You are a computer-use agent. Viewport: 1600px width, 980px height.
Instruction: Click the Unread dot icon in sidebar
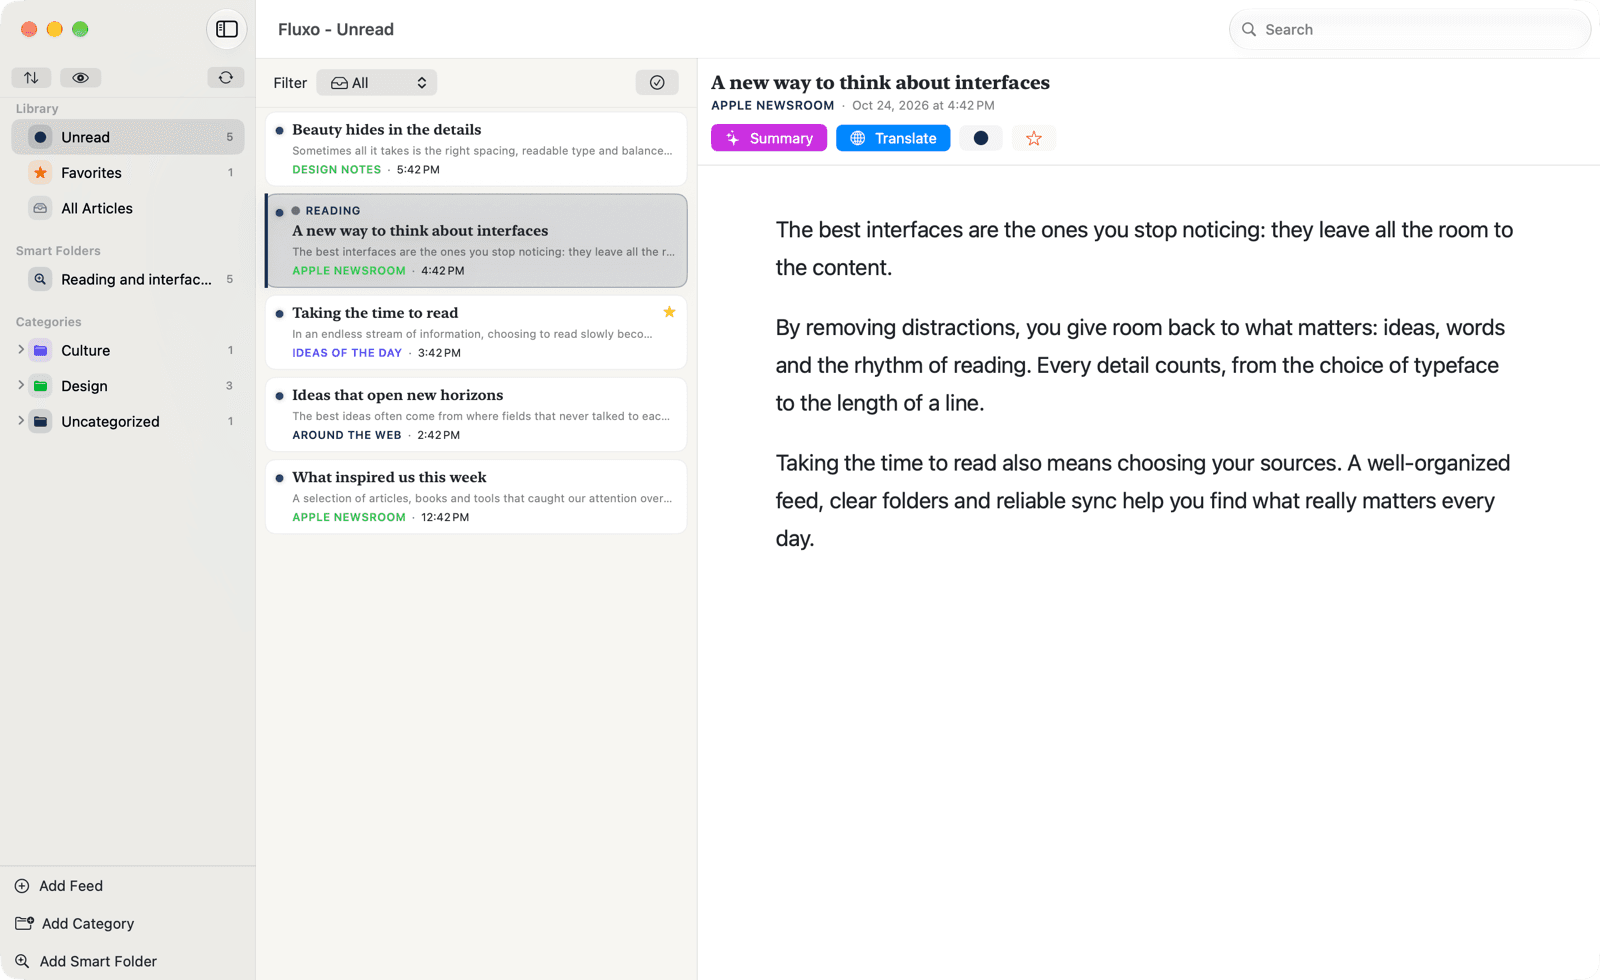41,137
